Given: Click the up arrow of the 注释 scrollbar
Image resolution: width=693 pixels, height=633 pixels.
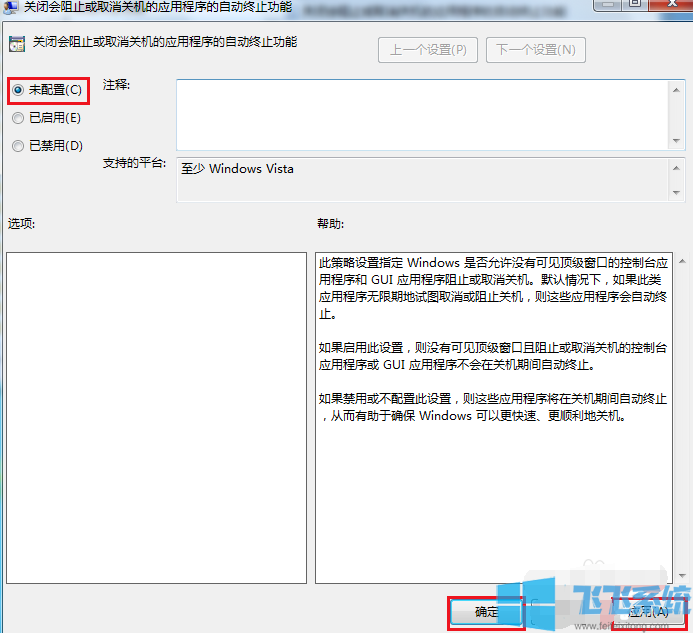Looking at the screenshot, I should tap(676, 90).
